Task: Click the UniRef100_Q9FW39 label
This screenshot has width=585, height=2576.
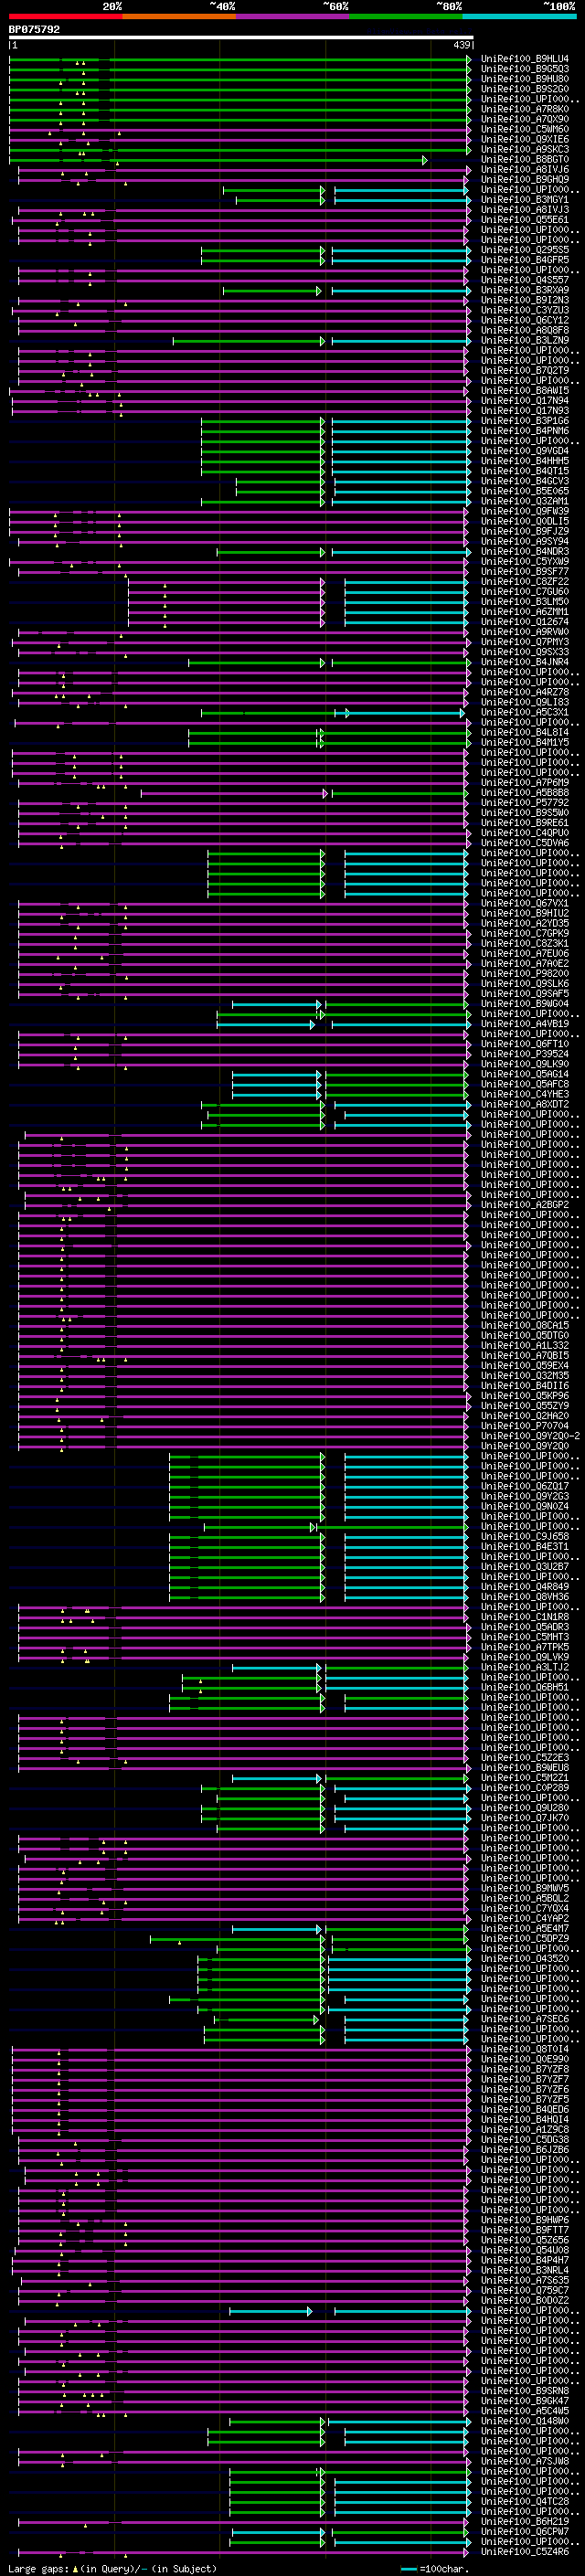Action: [524, 511]
